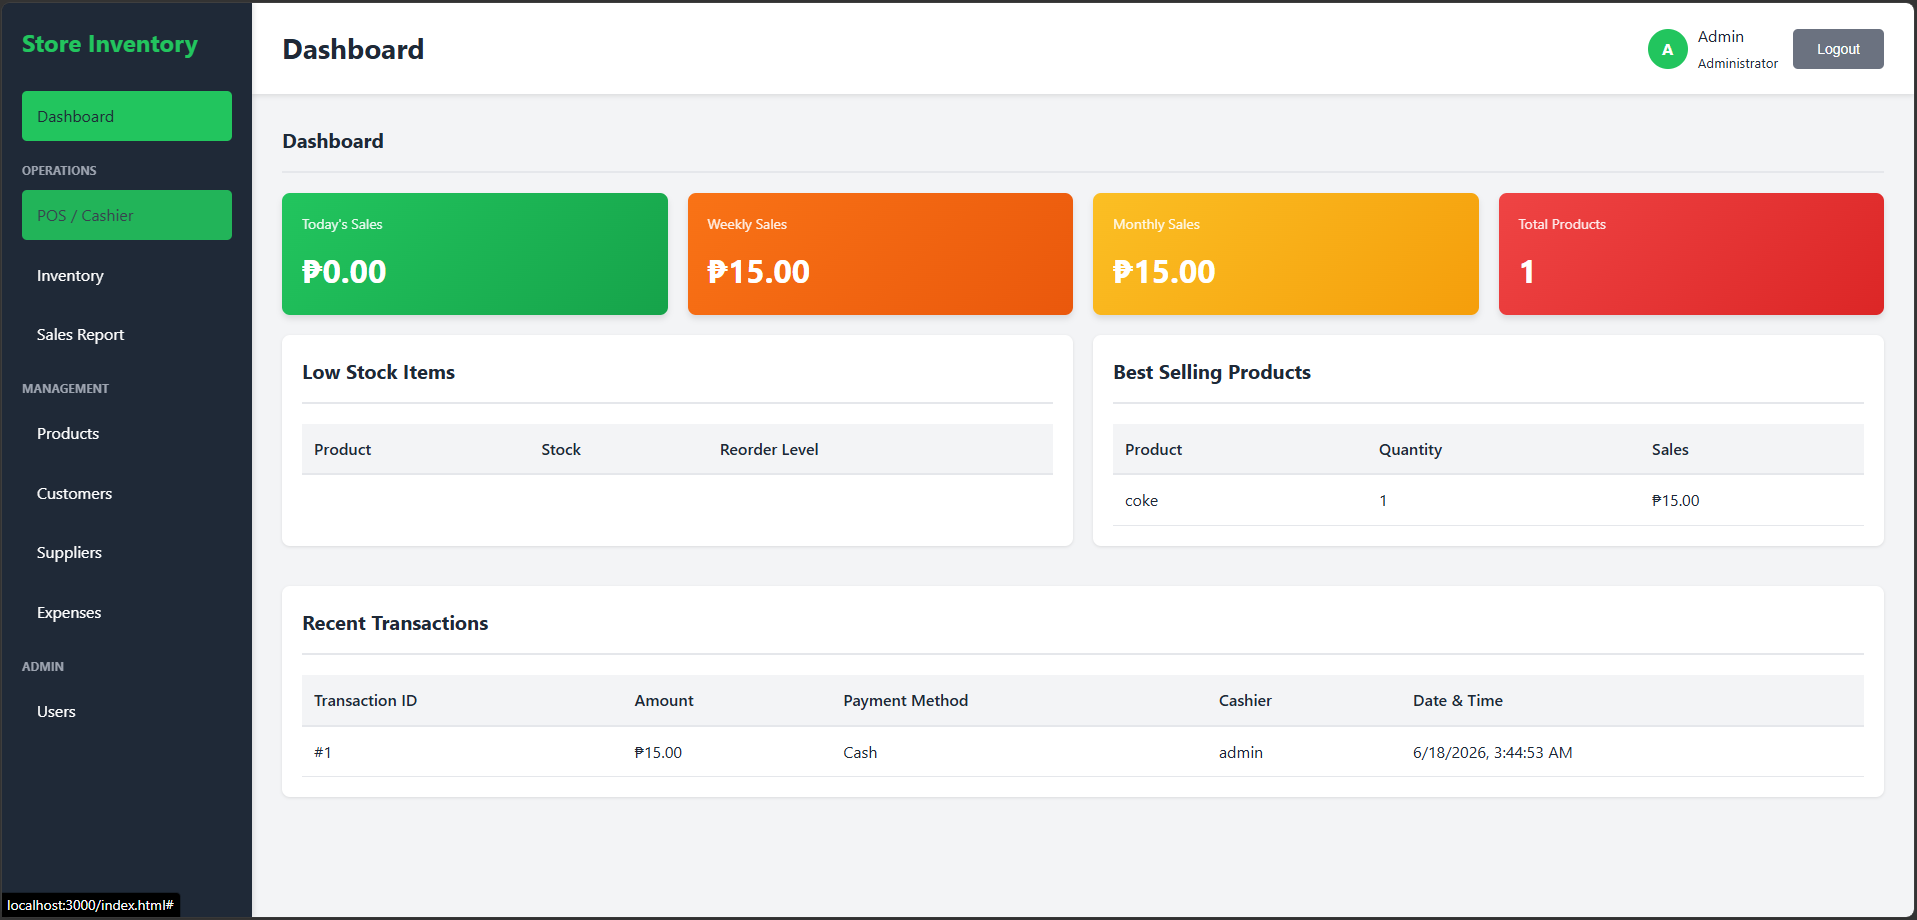This screenshot has width=1917, height=920.
Task: Select the Weekly Sales orange card
Action: (x=880, y=254)
